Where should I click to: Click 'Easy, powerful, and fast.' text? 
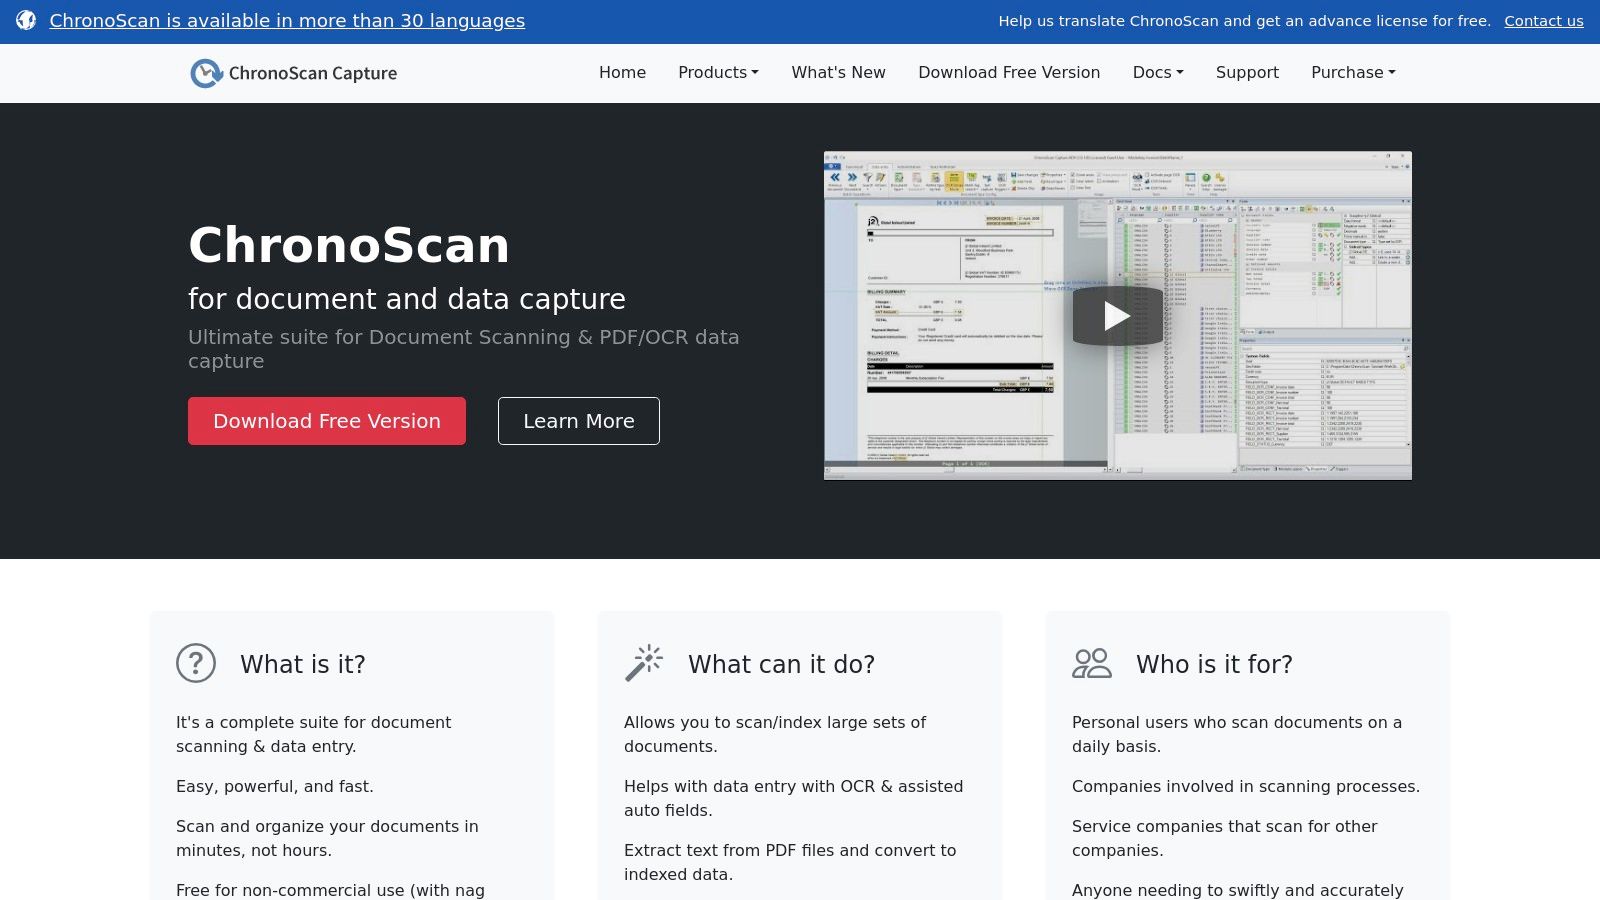tap(275, 786)
